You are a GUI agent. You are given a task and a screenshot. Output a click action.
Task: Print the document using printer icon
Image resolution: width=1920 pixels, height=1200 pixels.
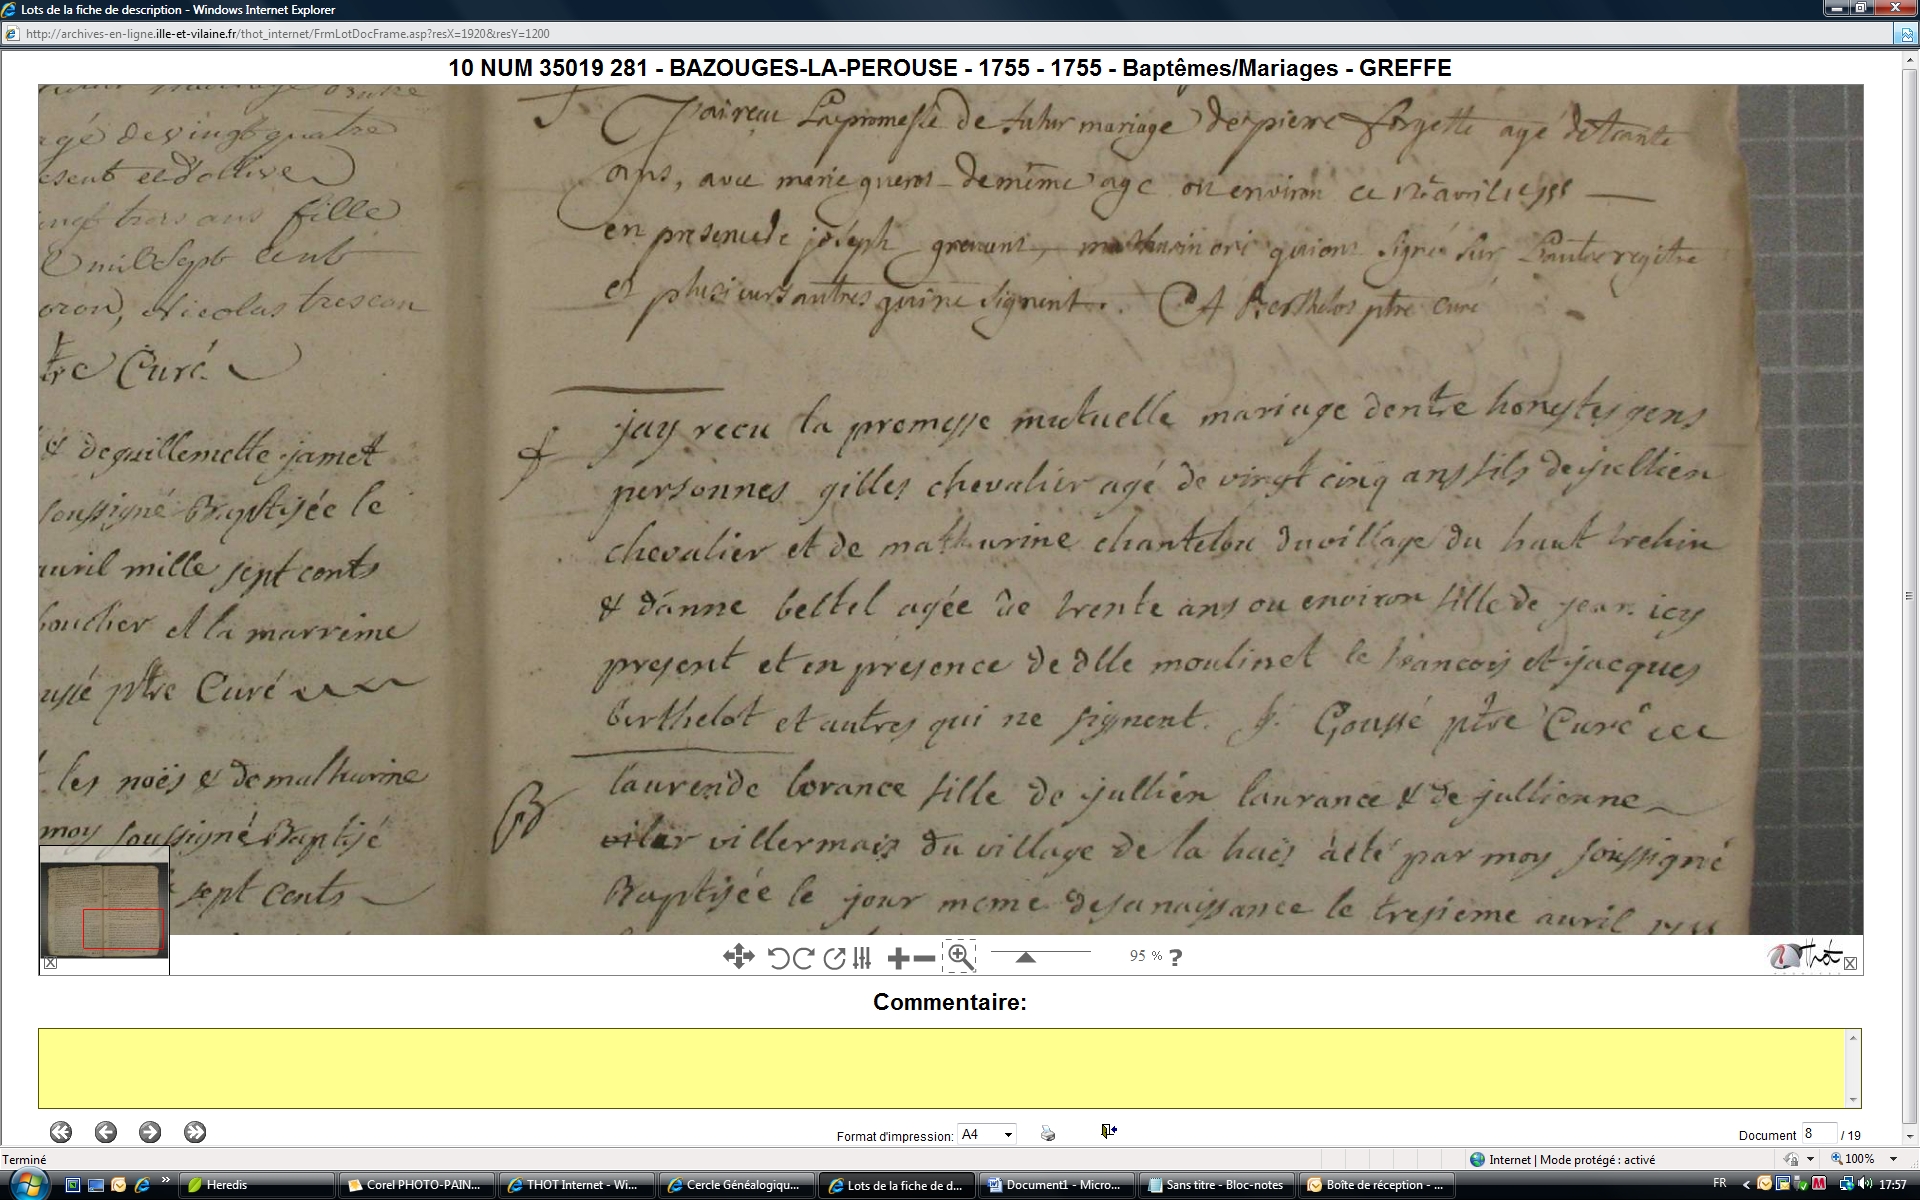1048,1133
